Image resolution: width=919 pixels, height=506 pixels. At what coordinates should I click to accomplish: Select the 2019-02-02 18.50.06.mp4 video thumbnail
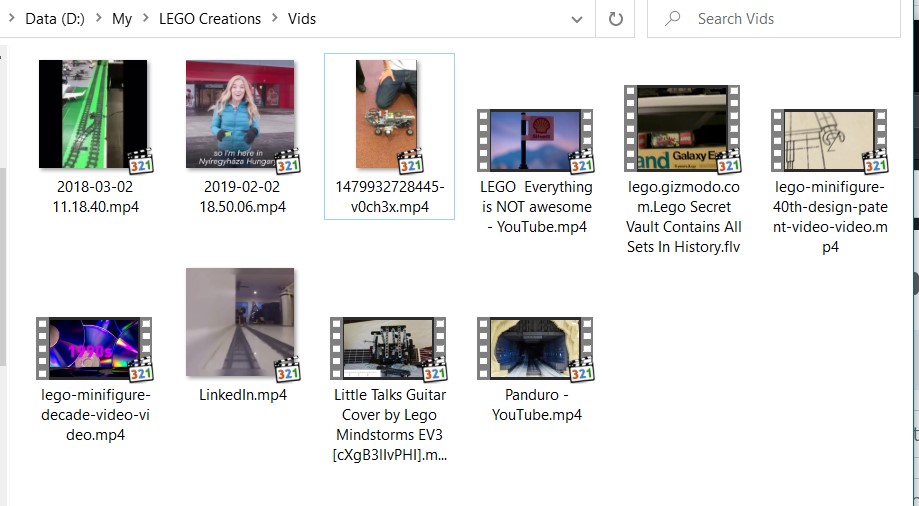point(240,114)
